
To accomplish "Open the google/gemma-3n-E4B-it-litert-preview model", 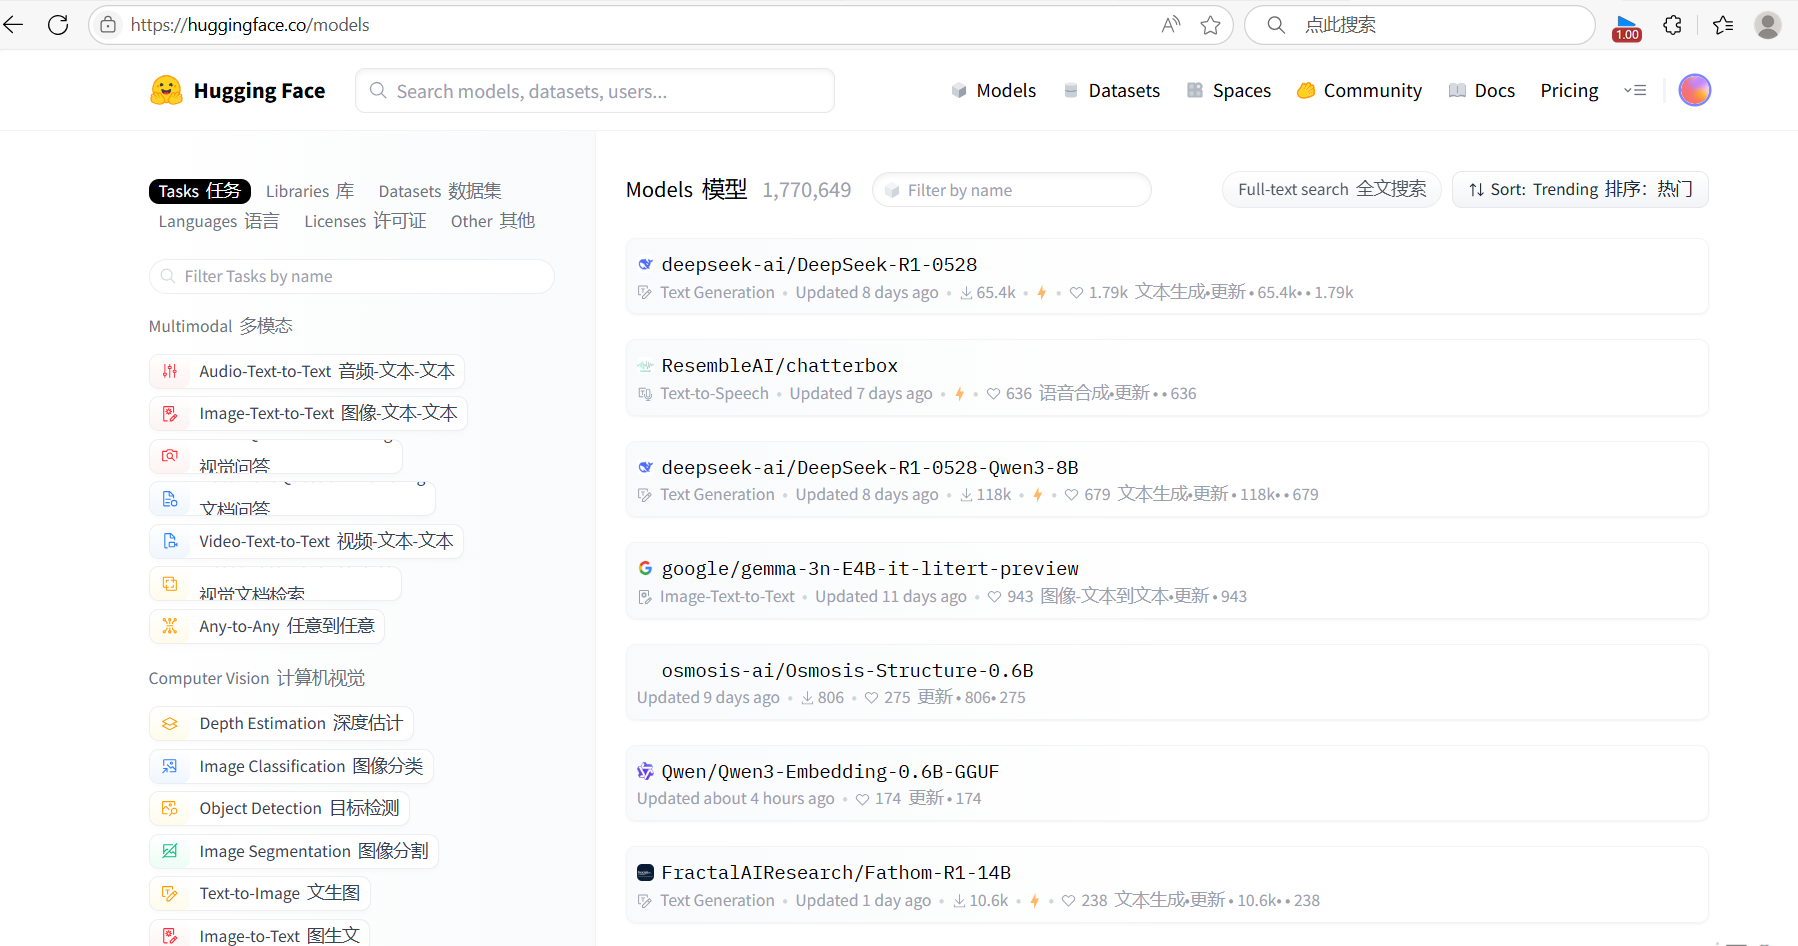I will pyautogui.click(x=1167, y=581).
